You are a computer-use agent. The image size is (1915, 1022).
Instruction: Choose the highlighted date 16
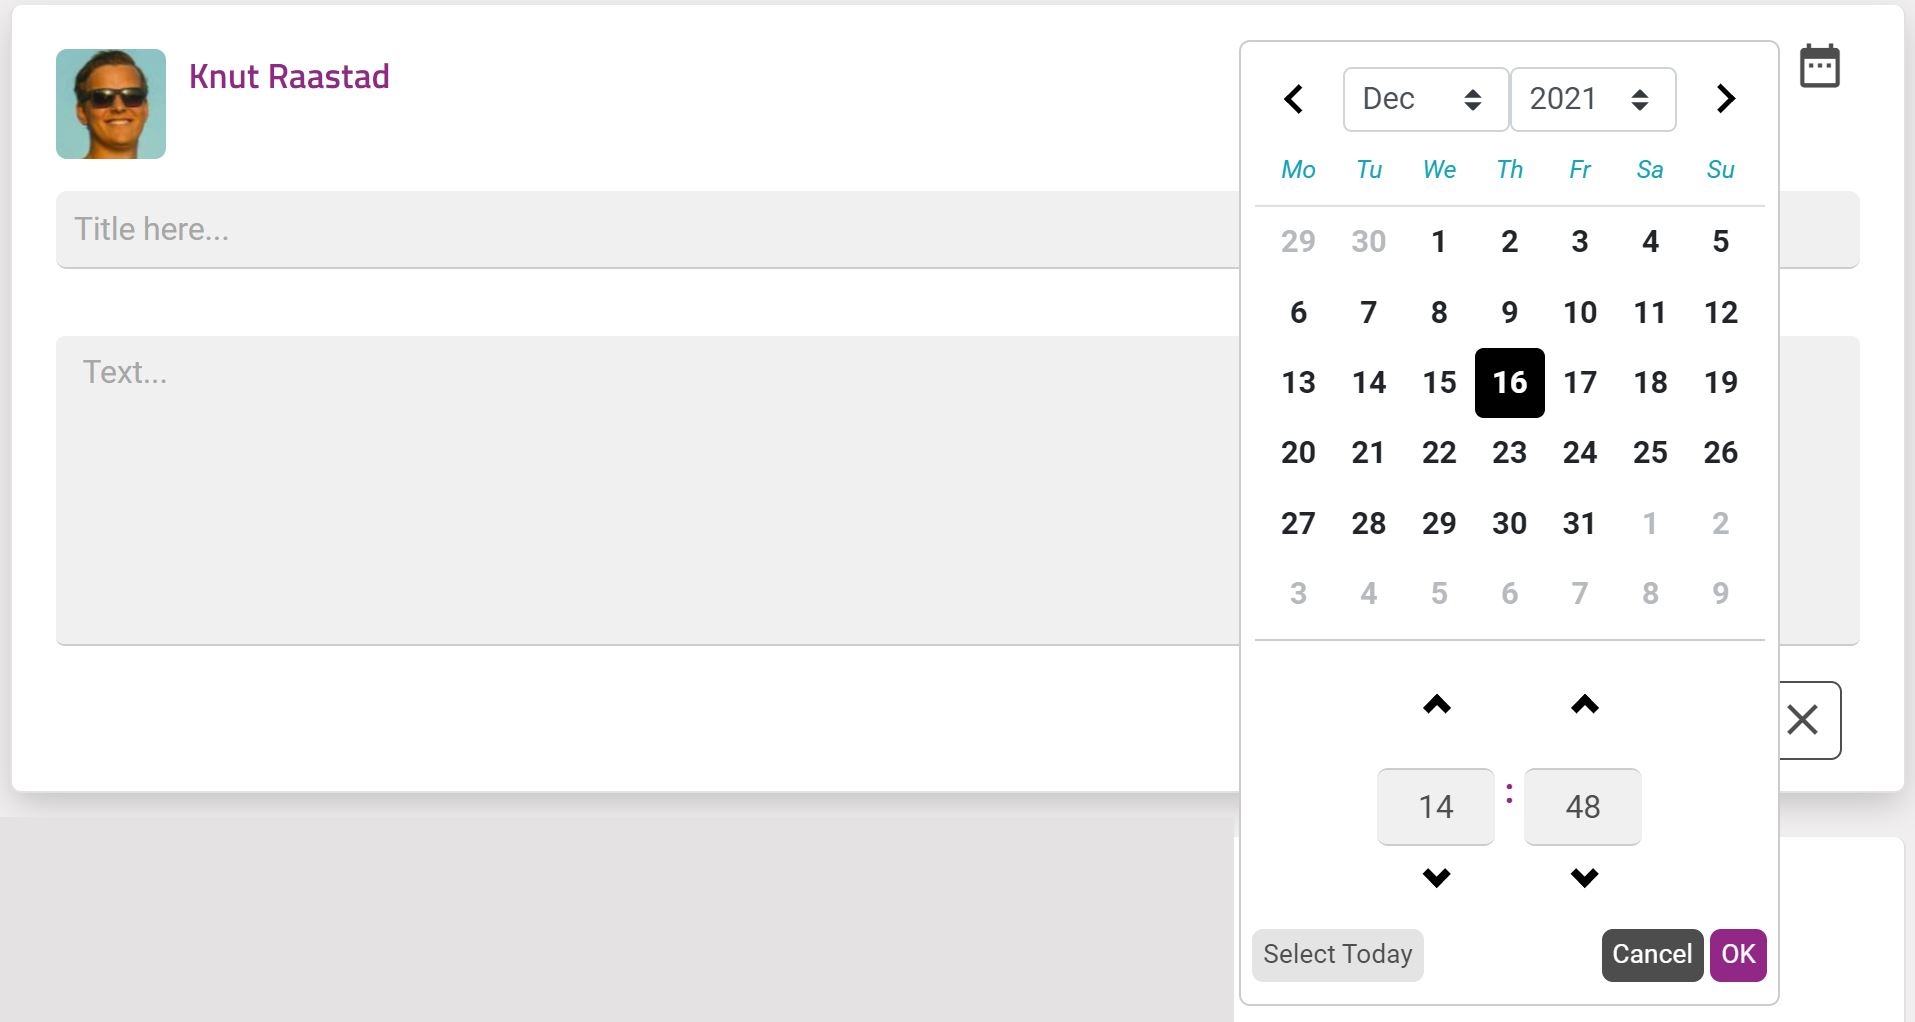tap(1509, 382)
